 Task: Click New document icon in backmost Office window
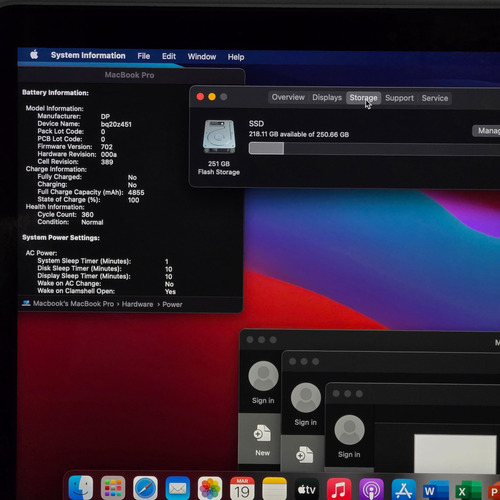(x=262, y=433)
